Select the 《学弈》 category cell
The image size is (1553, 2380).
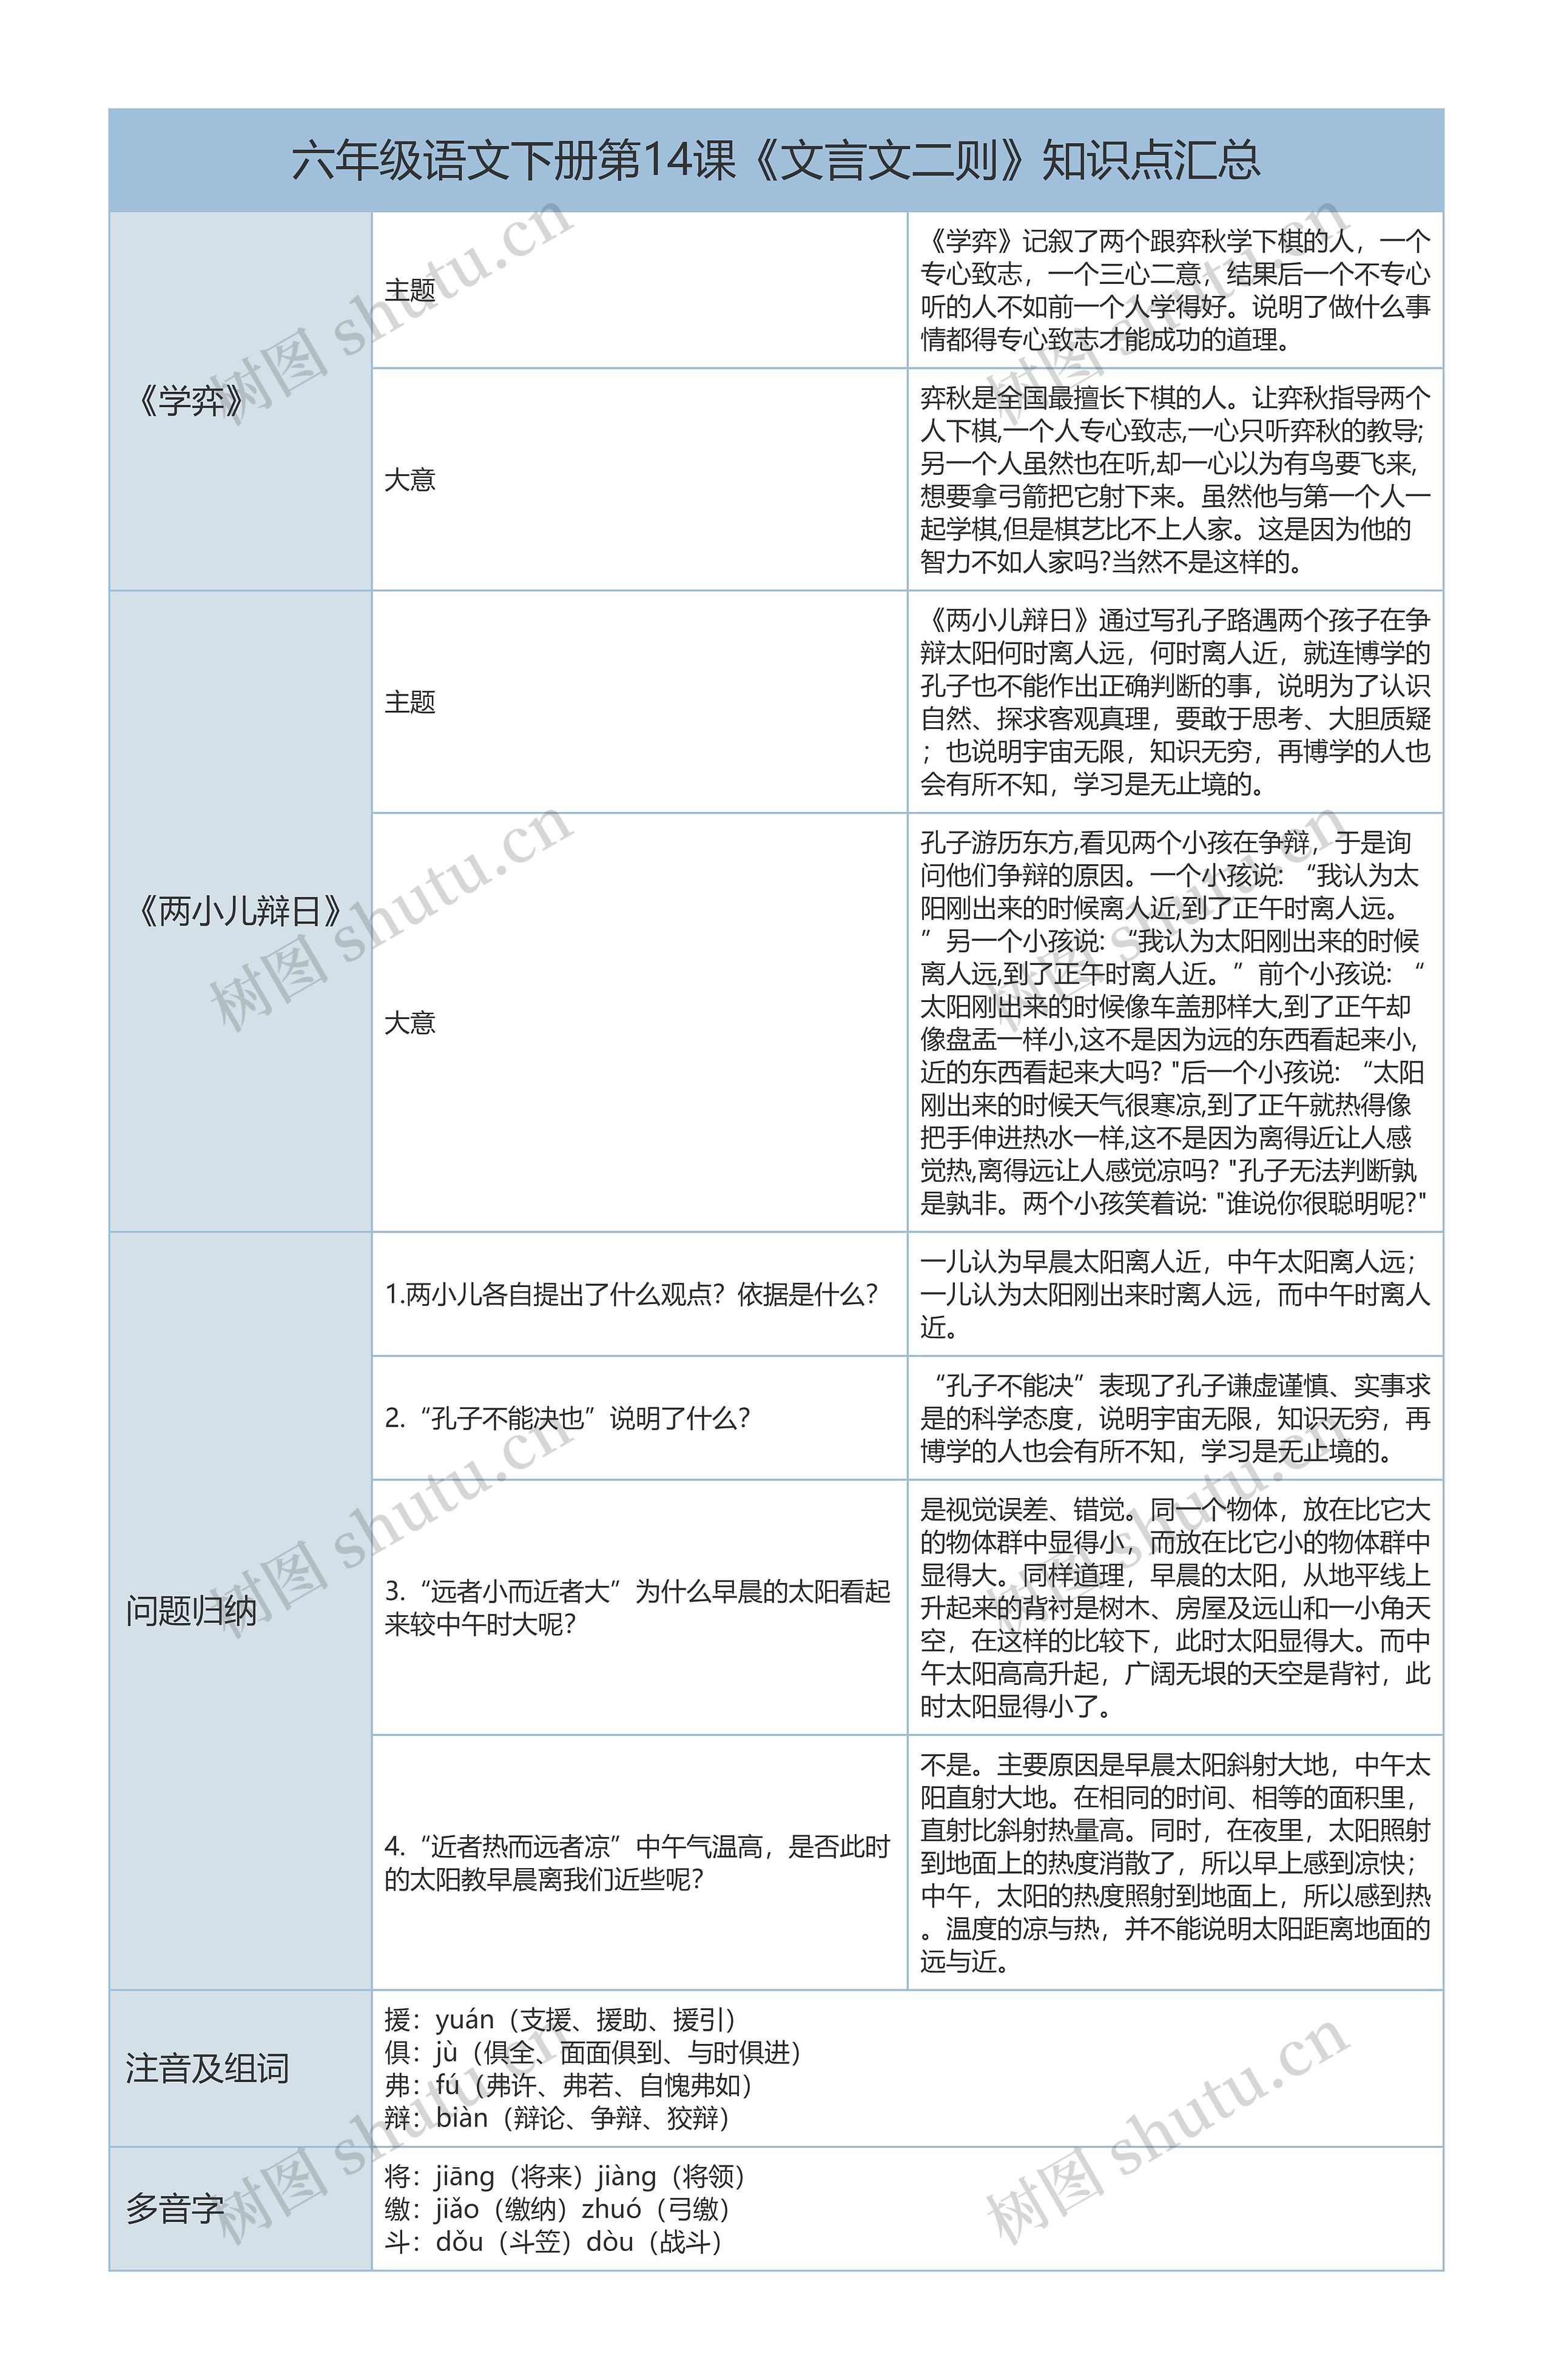click(240, 401)
